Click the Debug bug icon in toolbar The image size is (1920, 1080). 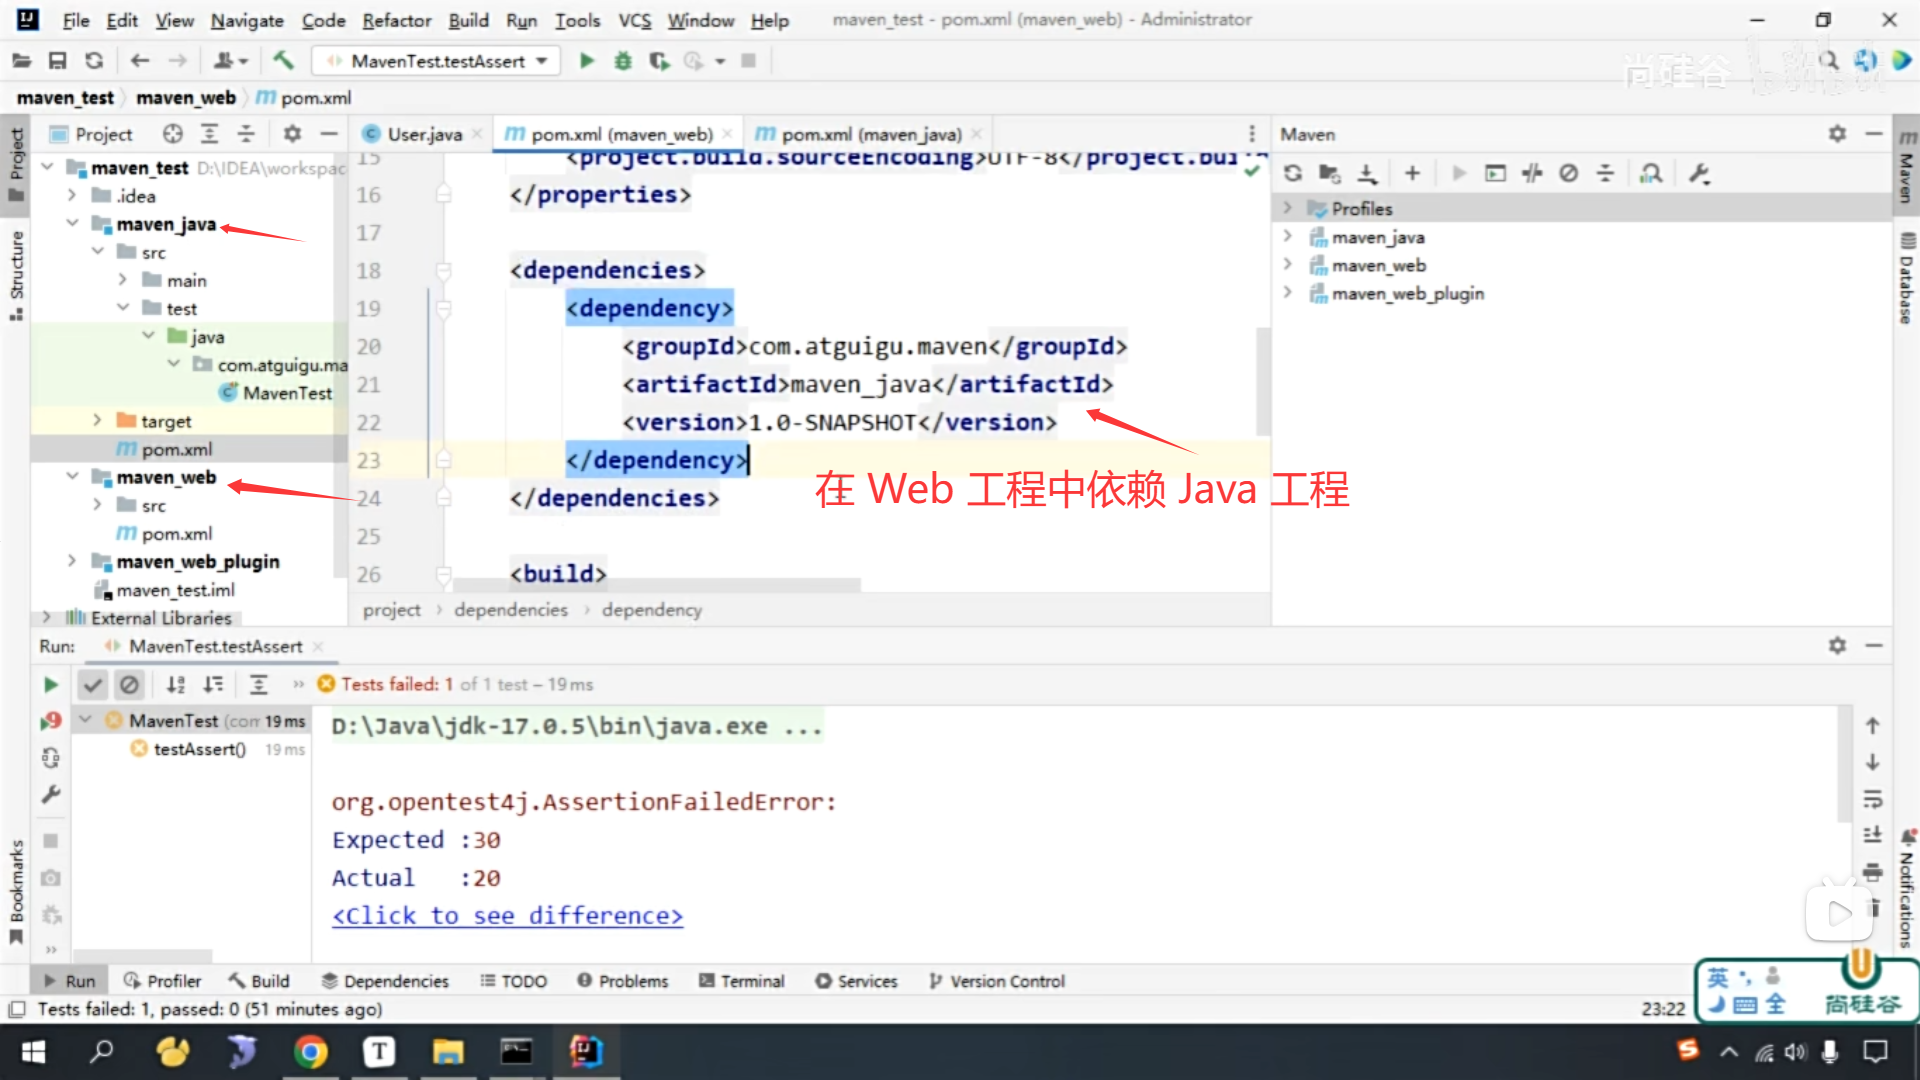click(x=623, y=61)
